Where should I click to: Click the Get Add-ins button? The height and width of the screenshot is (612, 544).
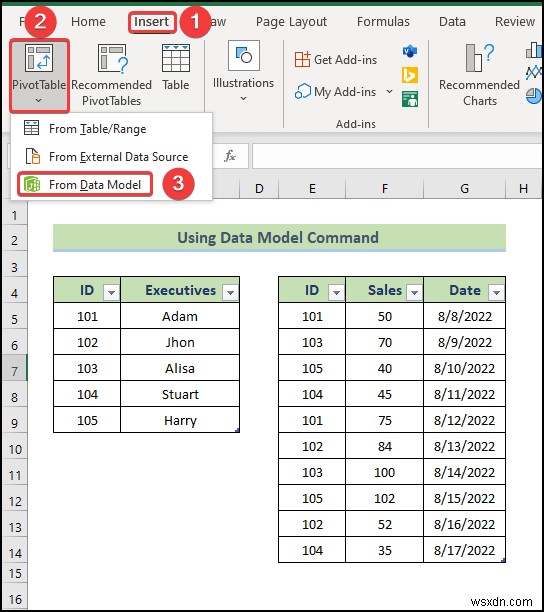click(x=336, y=60)
